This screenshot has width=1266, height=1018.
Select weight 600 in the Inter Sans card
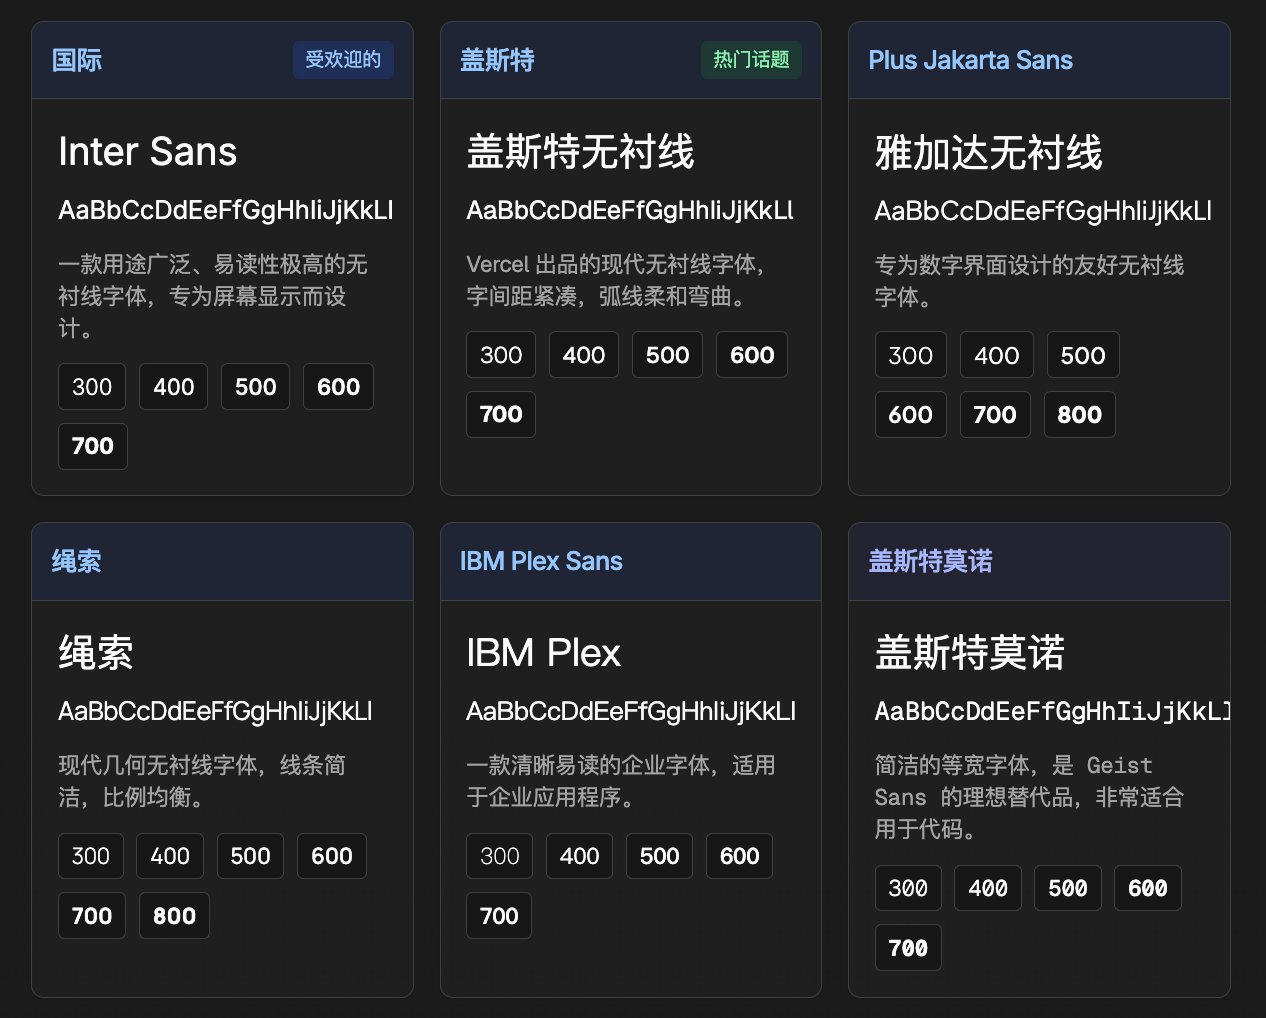pos(339,387)
